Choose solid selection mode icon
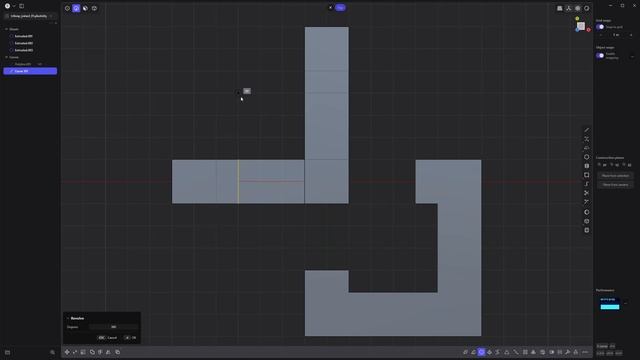640x360 pixels. click(94, 8)
